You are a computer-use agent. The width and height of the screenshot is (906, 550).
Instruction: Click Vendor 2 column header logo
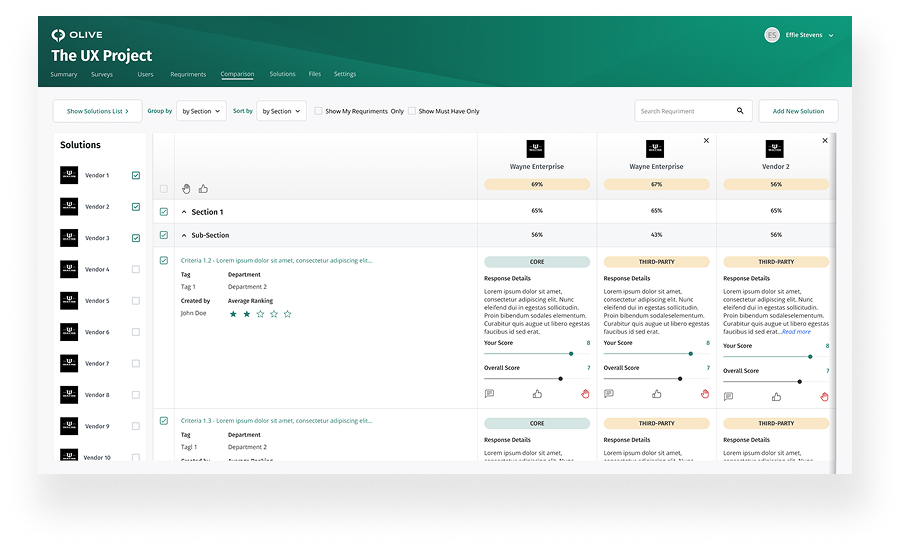[x=774, y=149]
